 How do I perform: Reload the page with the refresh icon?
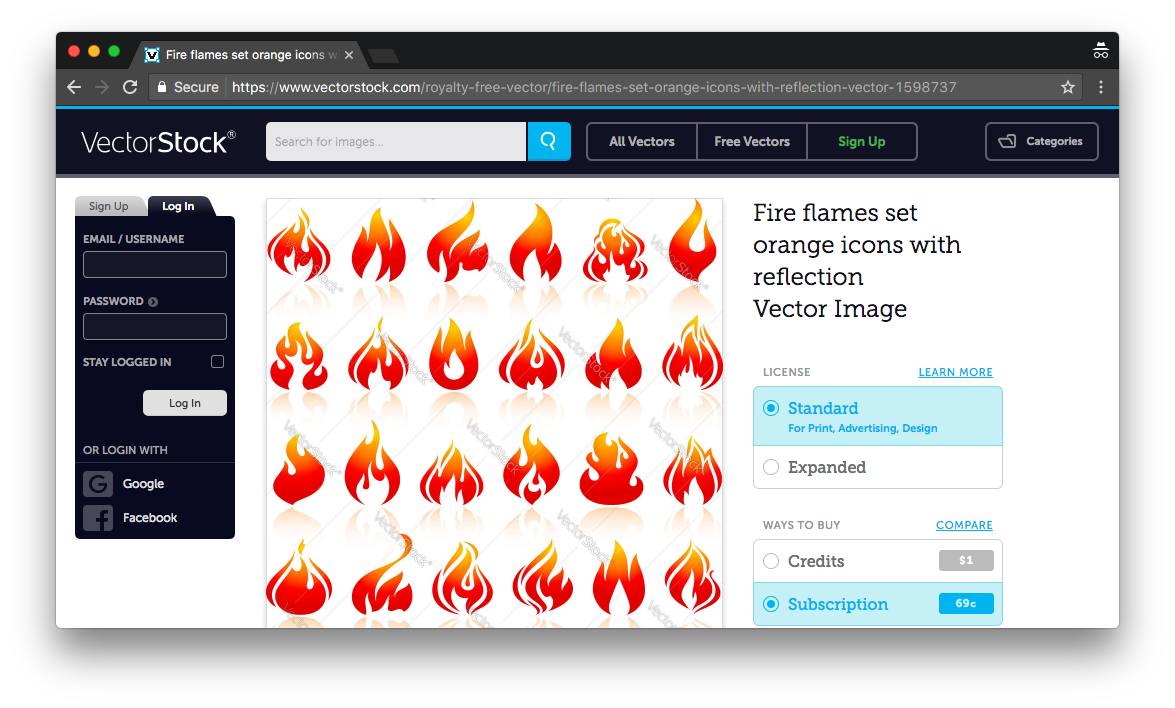tap(130, 87)
